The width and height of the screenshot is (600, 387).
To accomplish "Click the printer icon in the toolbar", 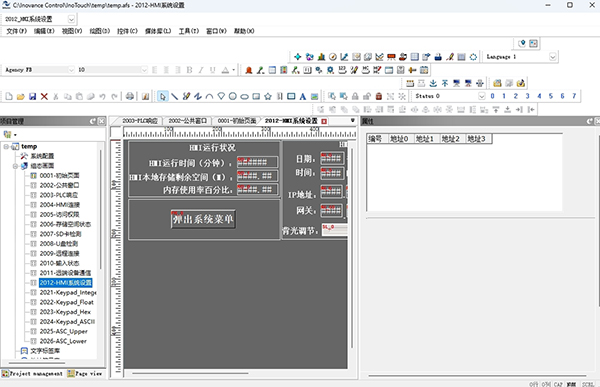I will pyautogui.click(x=130, y=96).
